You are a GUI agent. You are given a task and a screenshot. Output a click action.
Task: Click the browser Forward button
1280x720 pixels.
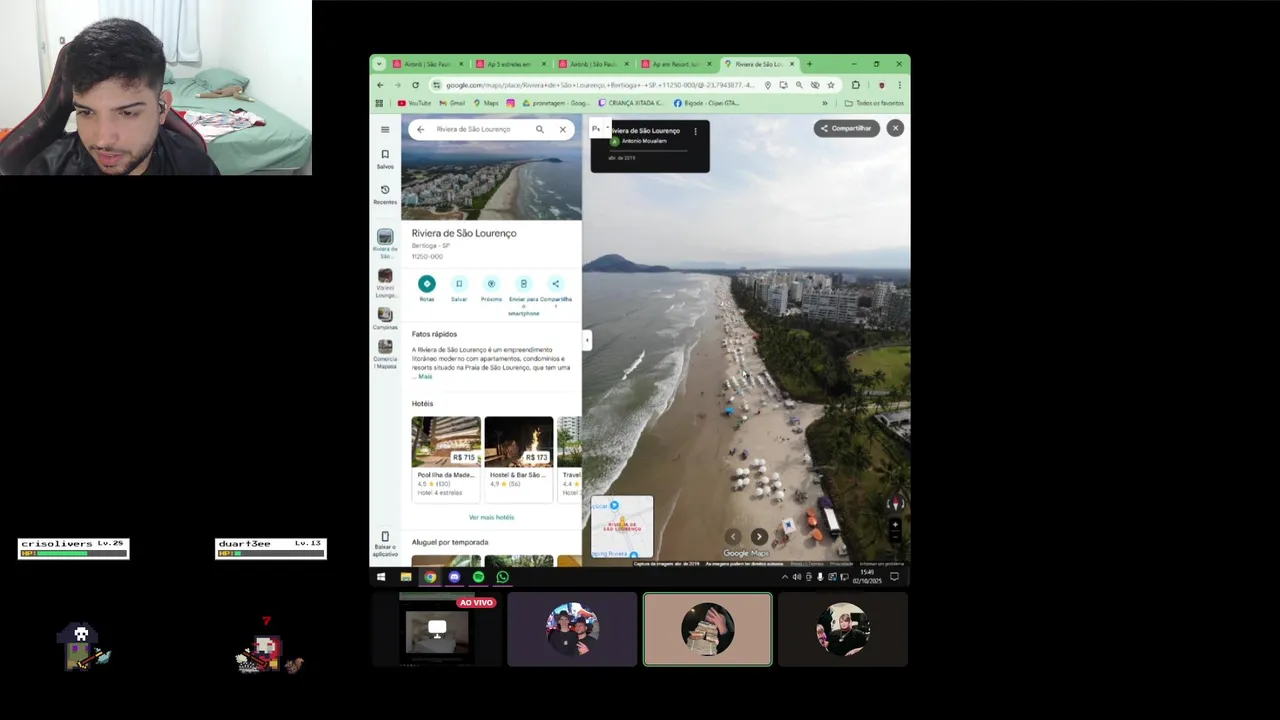[x=397, y=85]
